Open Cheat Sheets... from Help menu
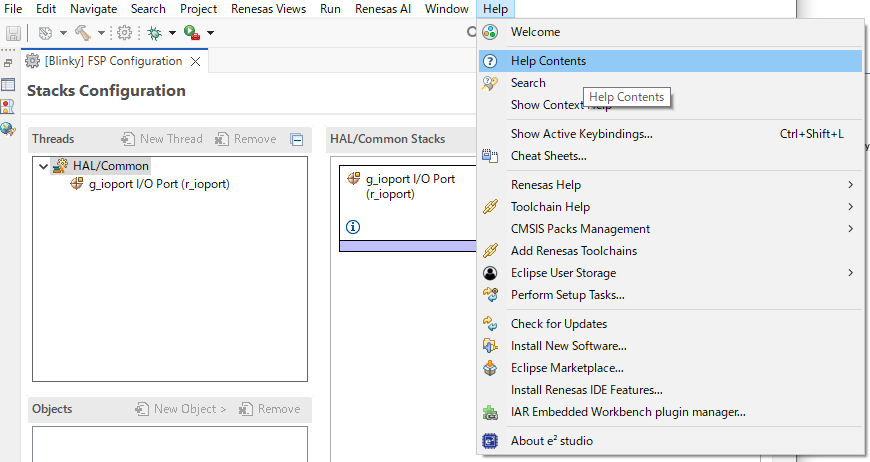Screen dimensions: 870x462 tap(670, 156)
